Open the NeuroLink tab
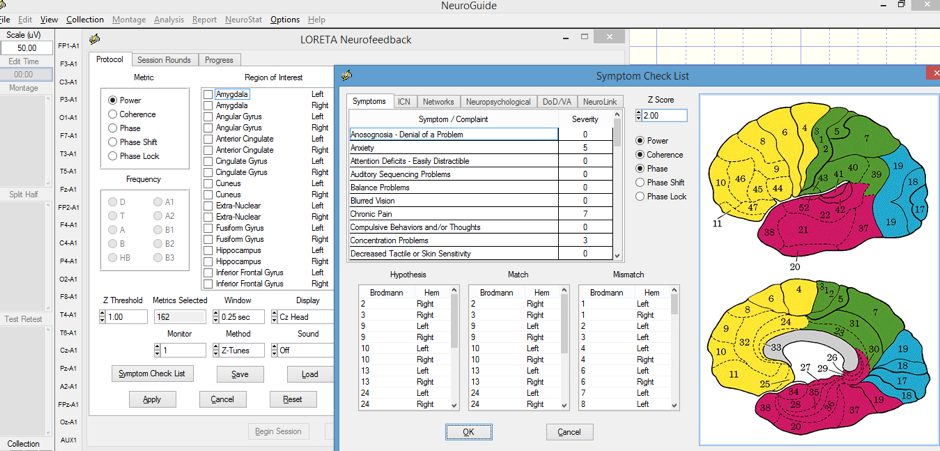Viewport: 940px width, 451px height. [x=599, y=101]
